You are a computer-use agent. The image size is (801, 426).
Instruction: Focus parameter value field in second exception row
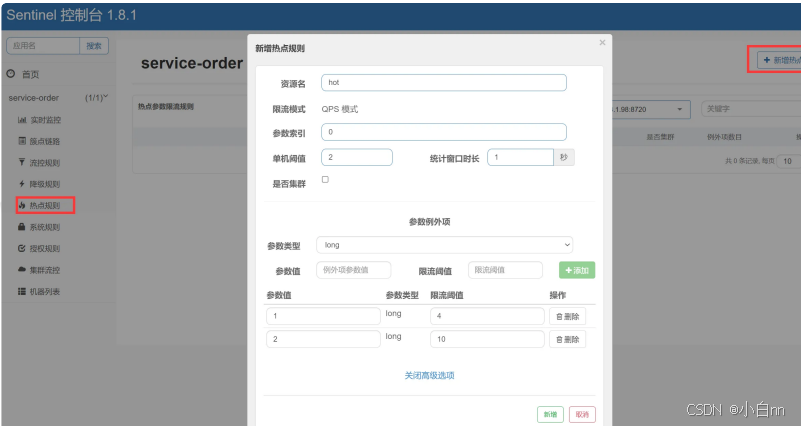click(x=323, y=339)
